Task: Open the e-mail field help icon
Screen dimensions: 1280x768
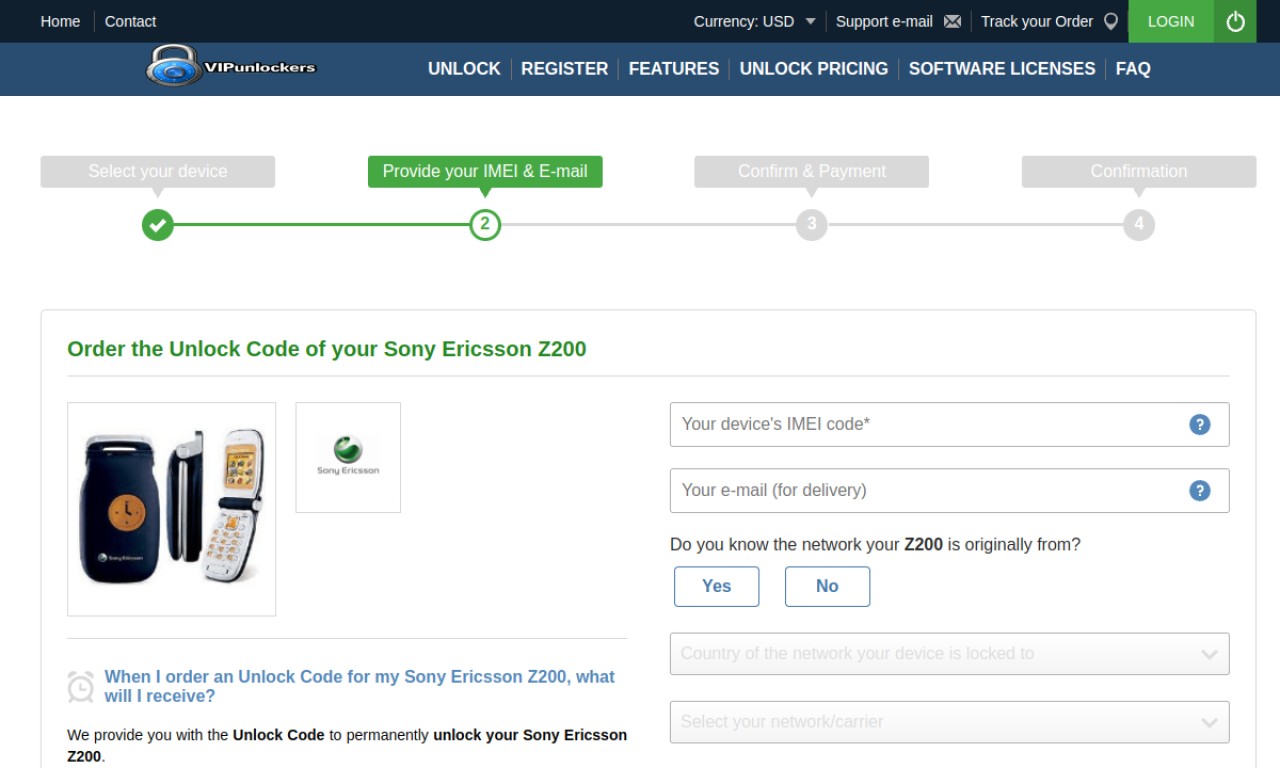Action: pyautogui.click(x=1199, y=490)
